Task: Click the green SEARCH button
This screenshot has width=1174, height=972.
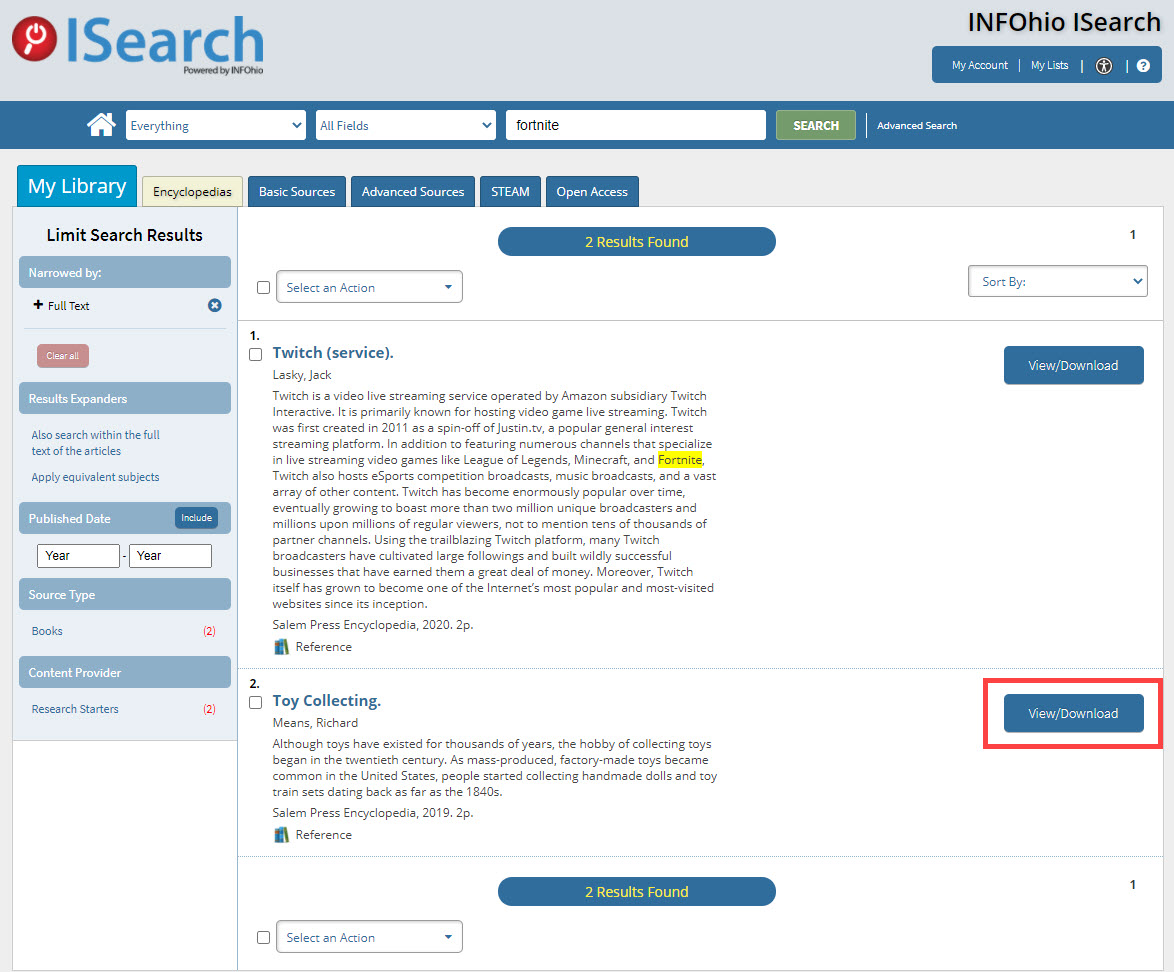Action: 816,125
